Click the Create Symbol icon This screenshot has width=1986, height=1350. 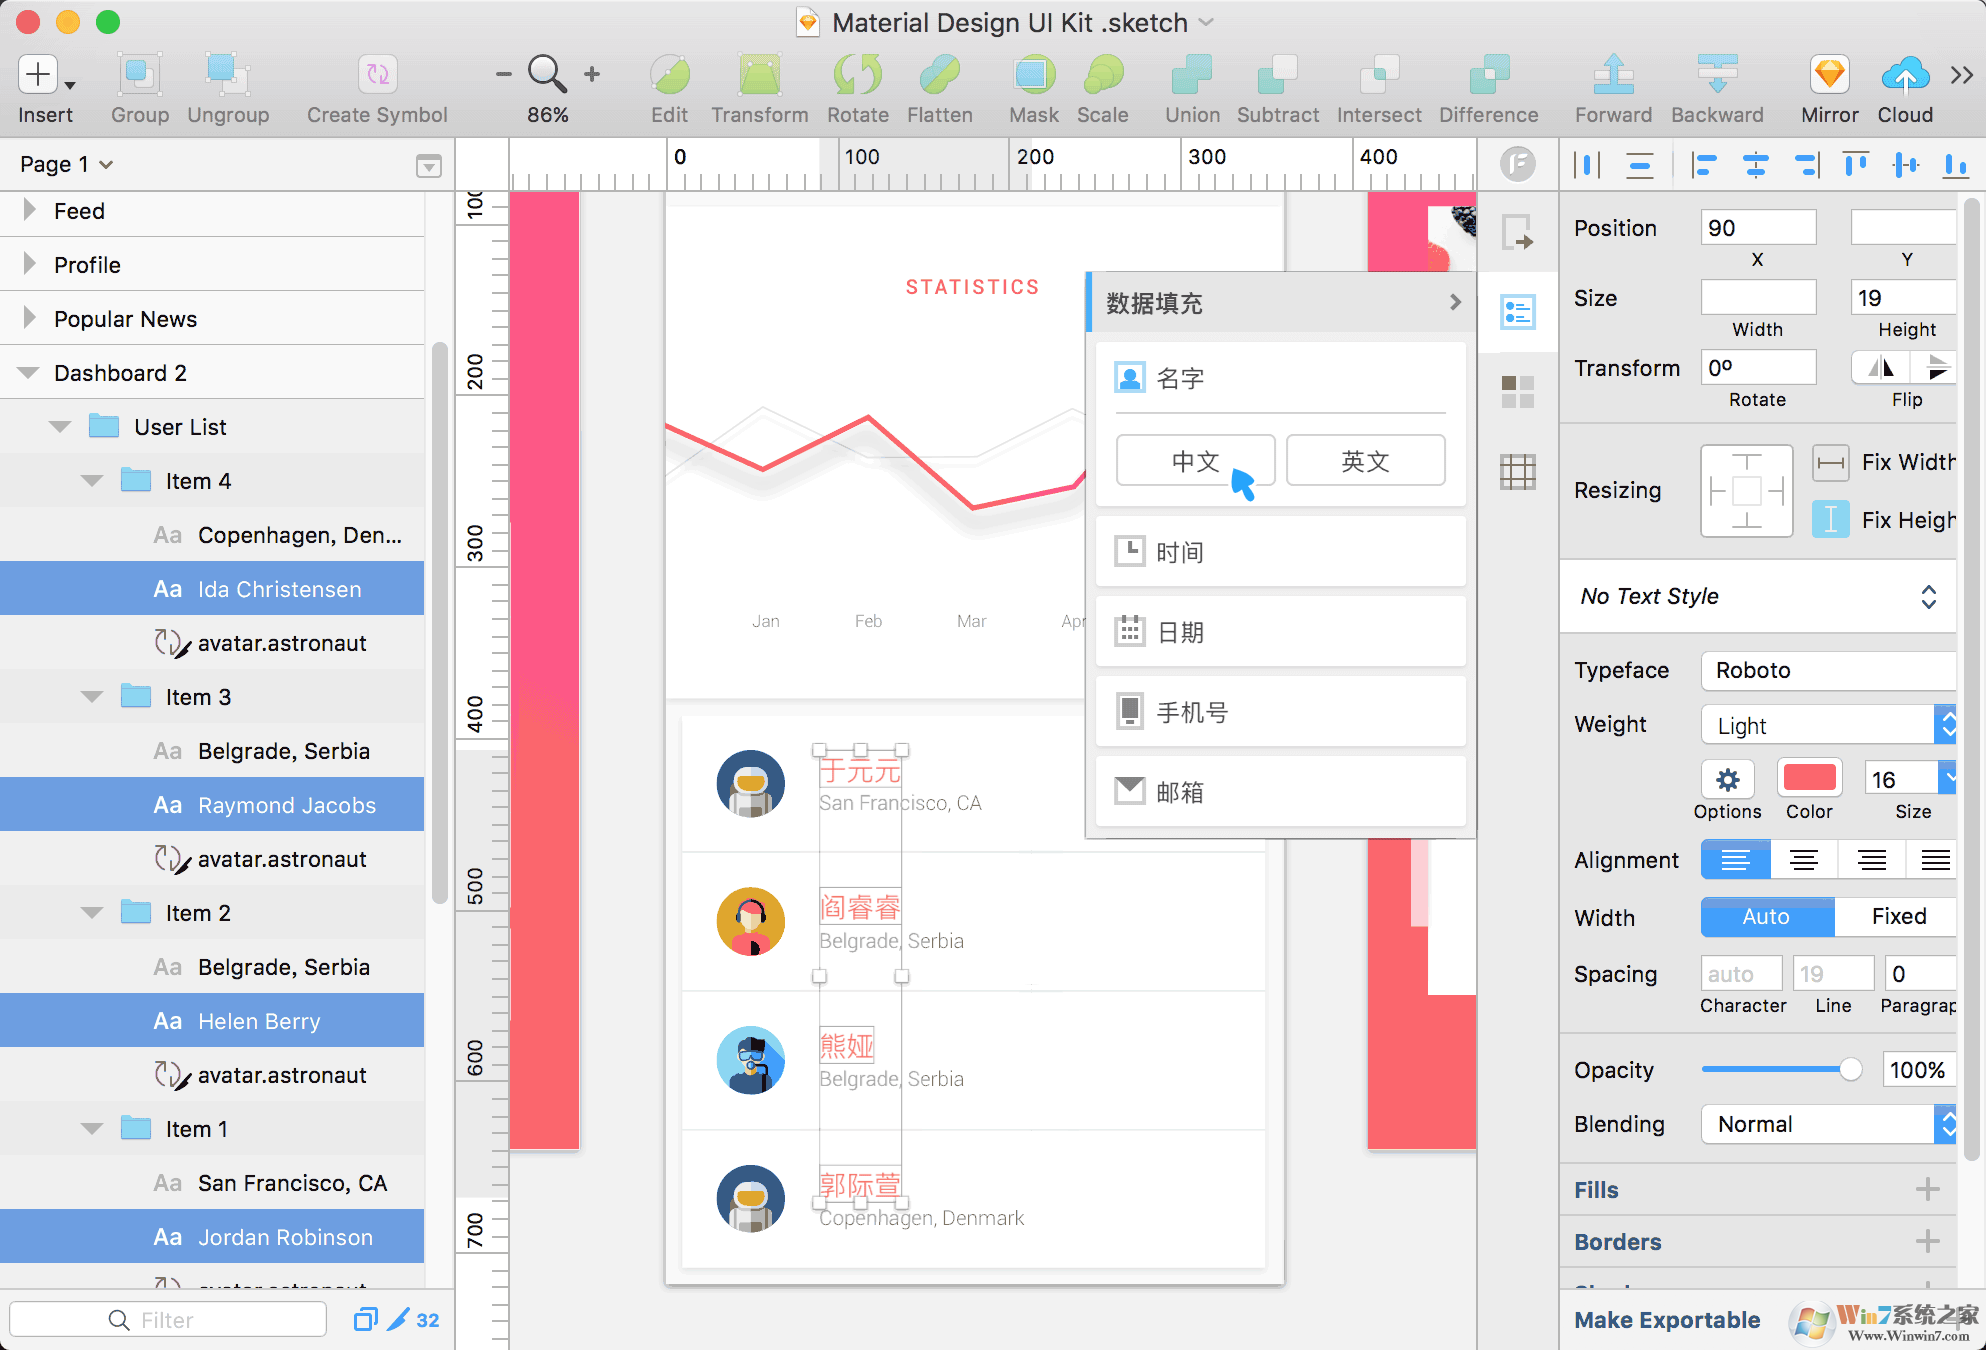377,76
